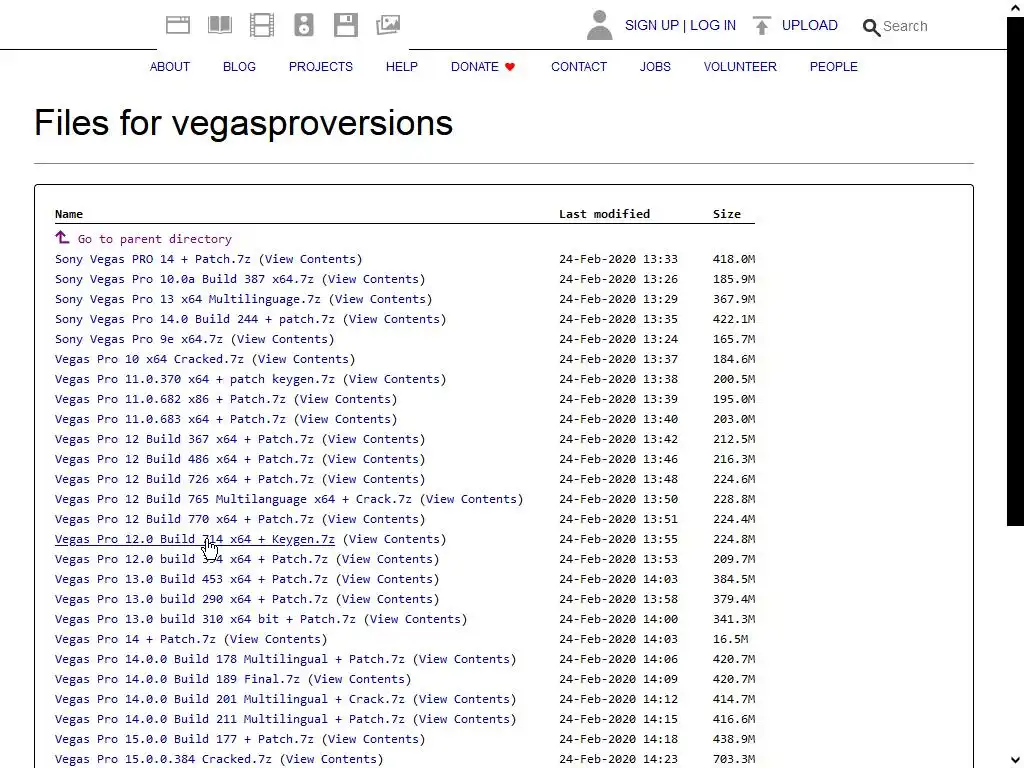Download Vegas Pro 13.0 Build 453 x64 + Patch.7z
This screenshot has height=768, width=1024.
coord(191,579)
